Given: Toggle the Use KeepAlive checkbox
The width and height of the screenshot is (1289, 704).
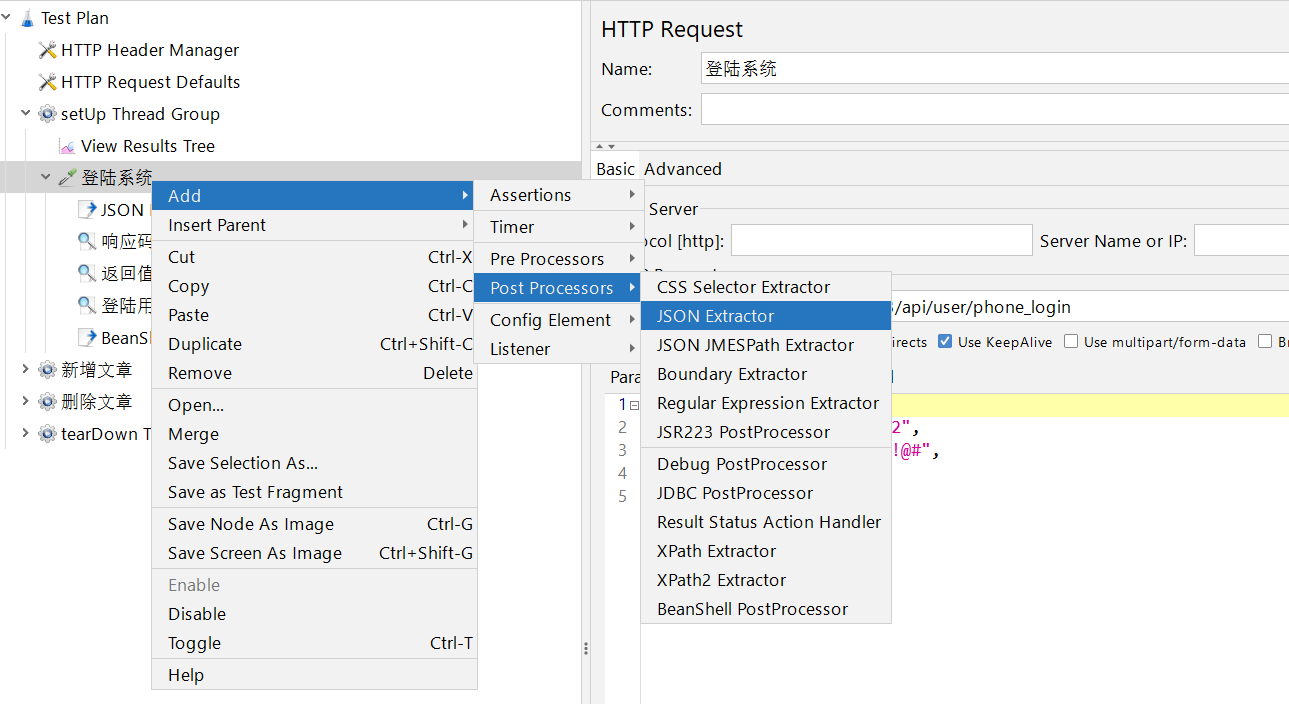Looking at the screenshot, I should tap(945, 342).
